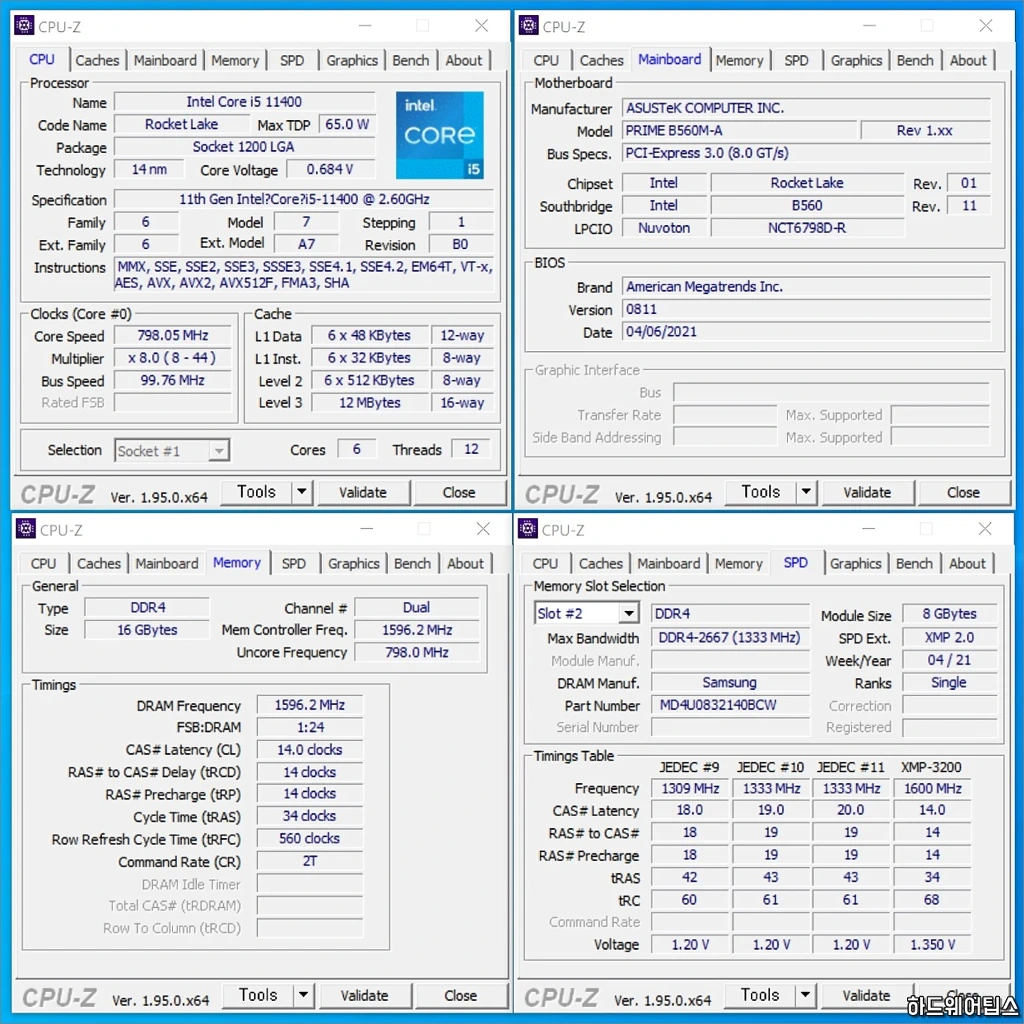Click the XMP-3200 voltage value 1.350 V

(933, 945)
